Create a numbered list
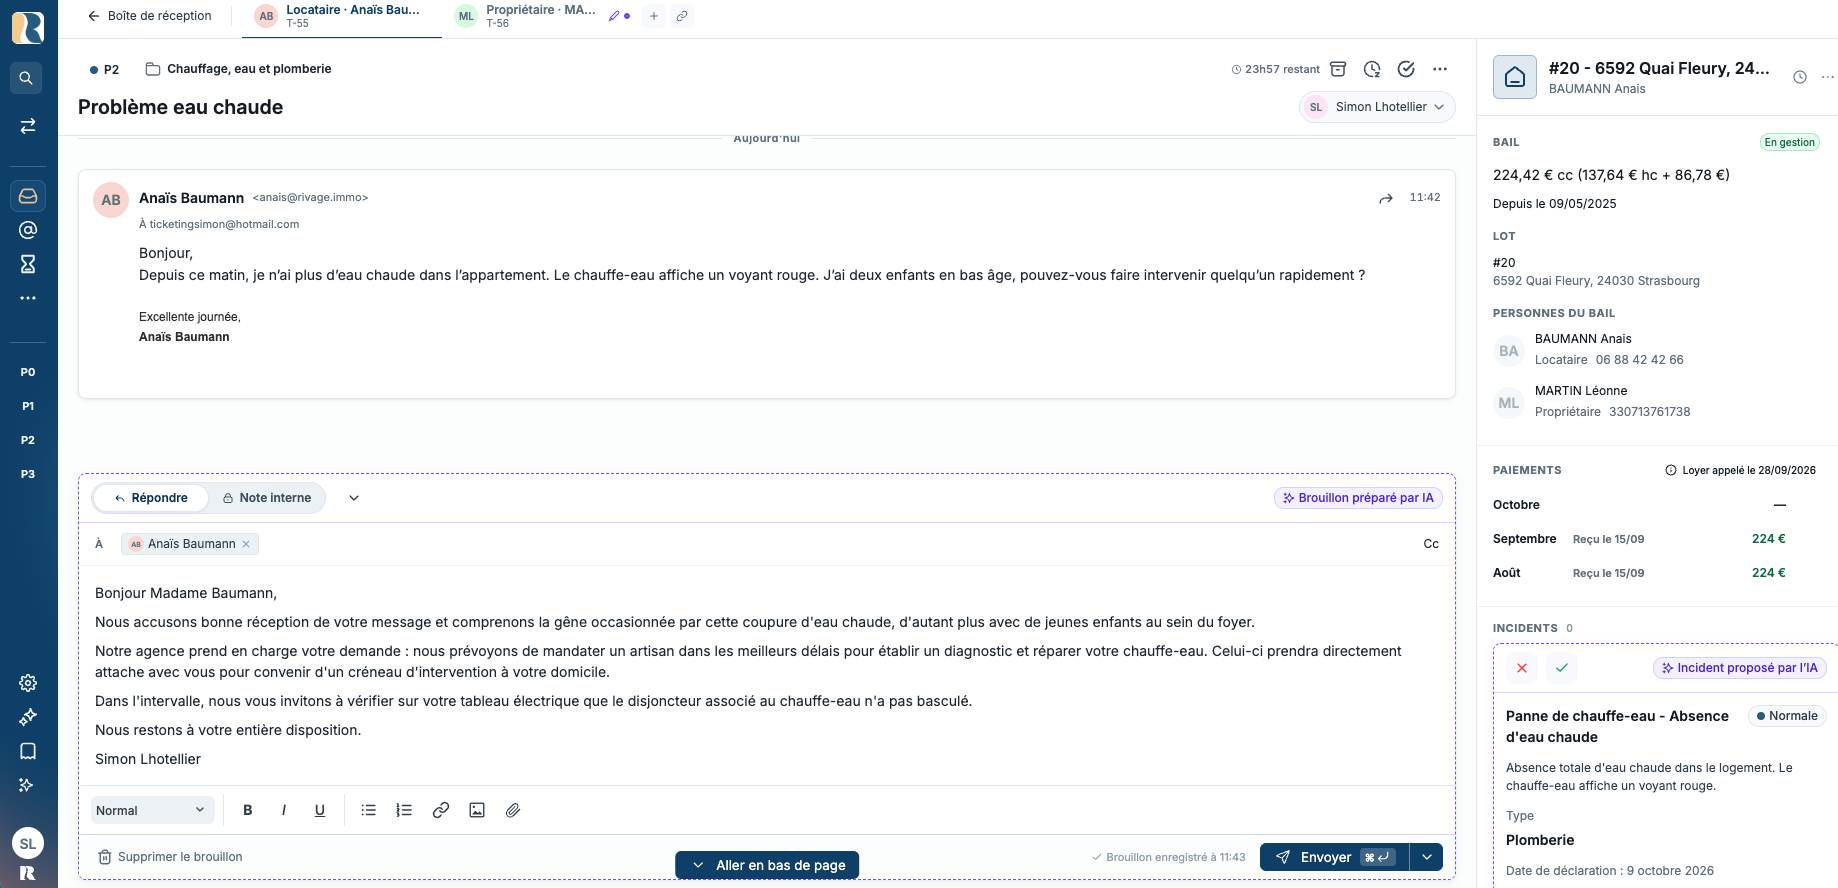 point(404,810)
